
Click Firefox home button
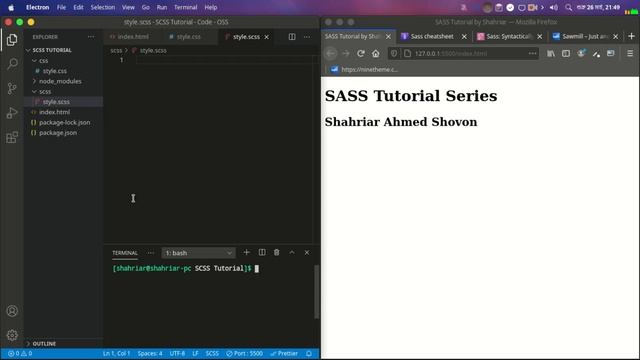click(376, 53)
